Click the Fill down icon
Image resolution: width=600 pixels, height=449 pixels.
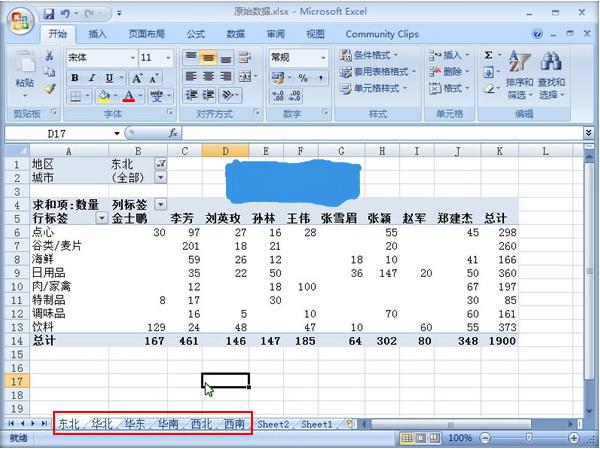(489, 72)
